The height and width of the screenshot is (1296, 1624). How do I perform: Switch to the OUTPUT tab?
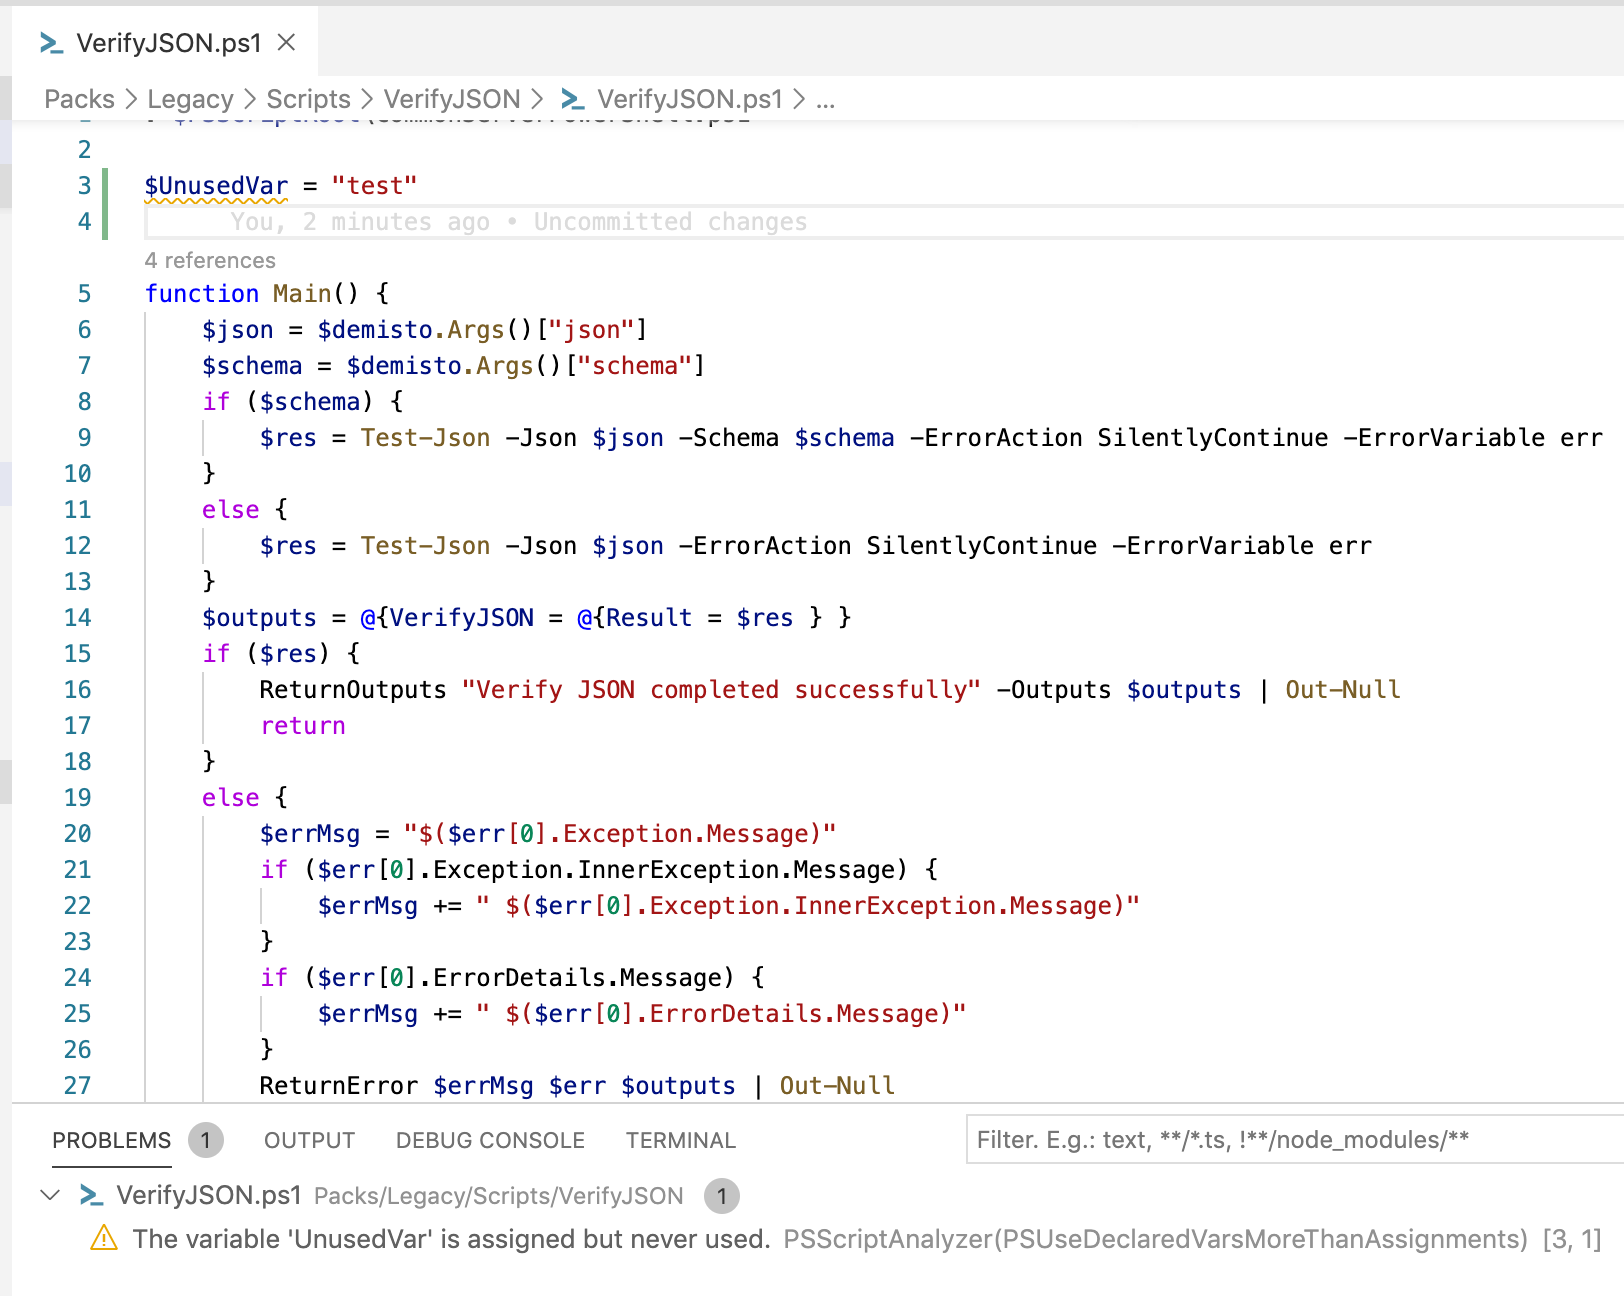[x=308, y=1140]
